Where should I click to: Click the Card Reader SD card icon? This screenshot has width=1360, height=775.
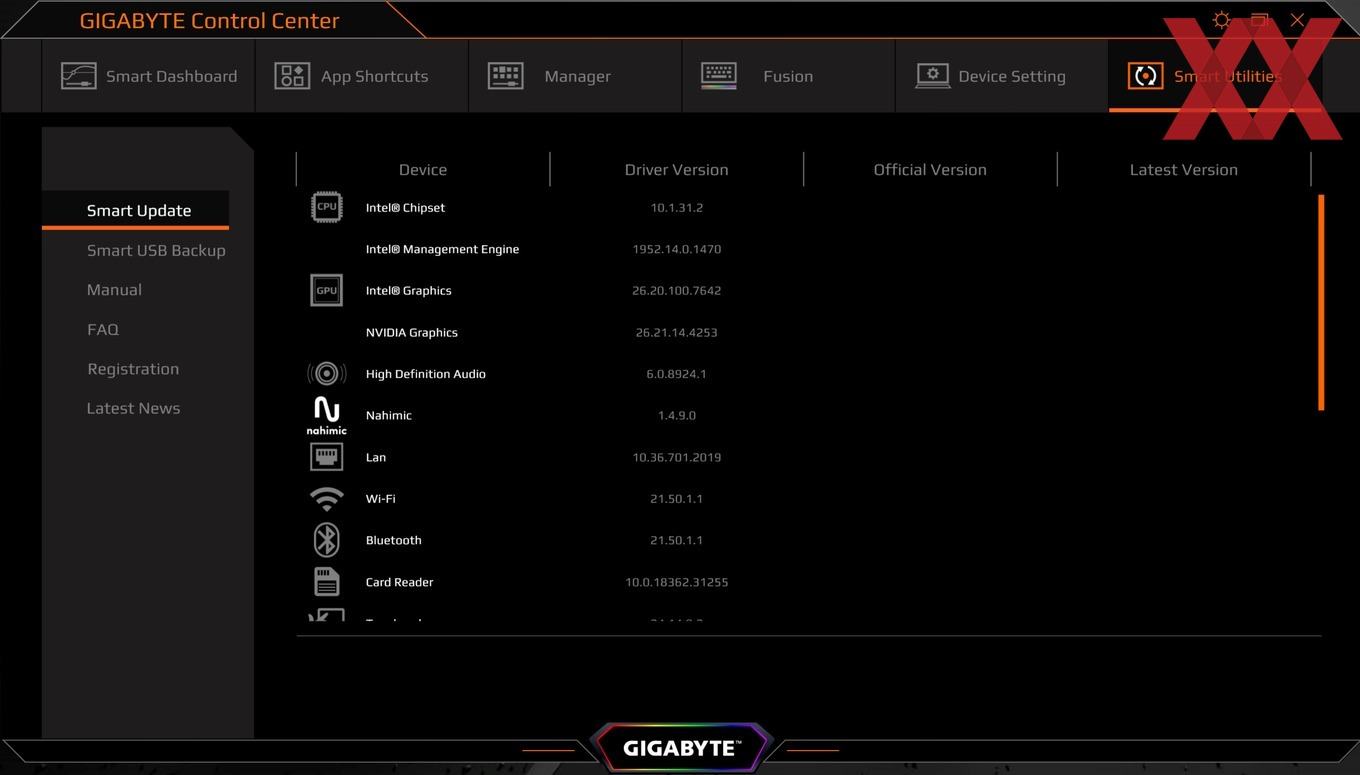click(x=327, y=581)
